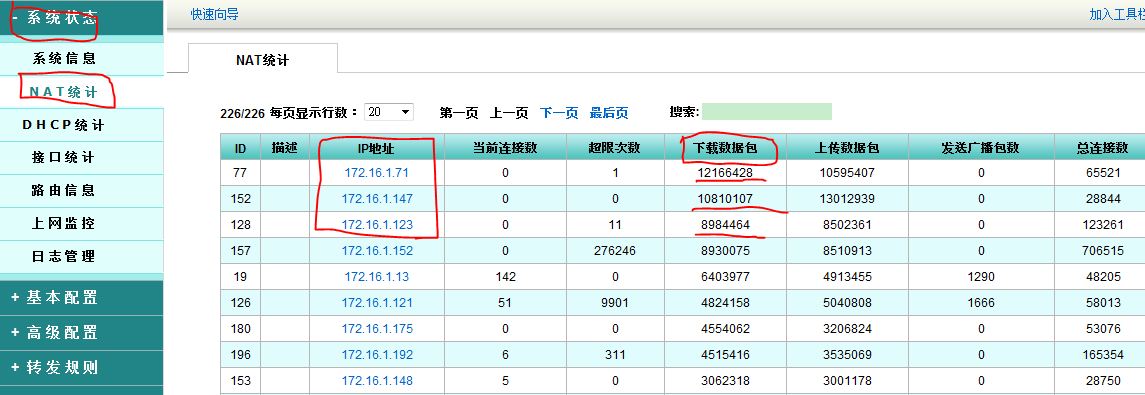Click the 加入工具栏 link
The width and height of the screenshot is (1145, 395).
1117,15
